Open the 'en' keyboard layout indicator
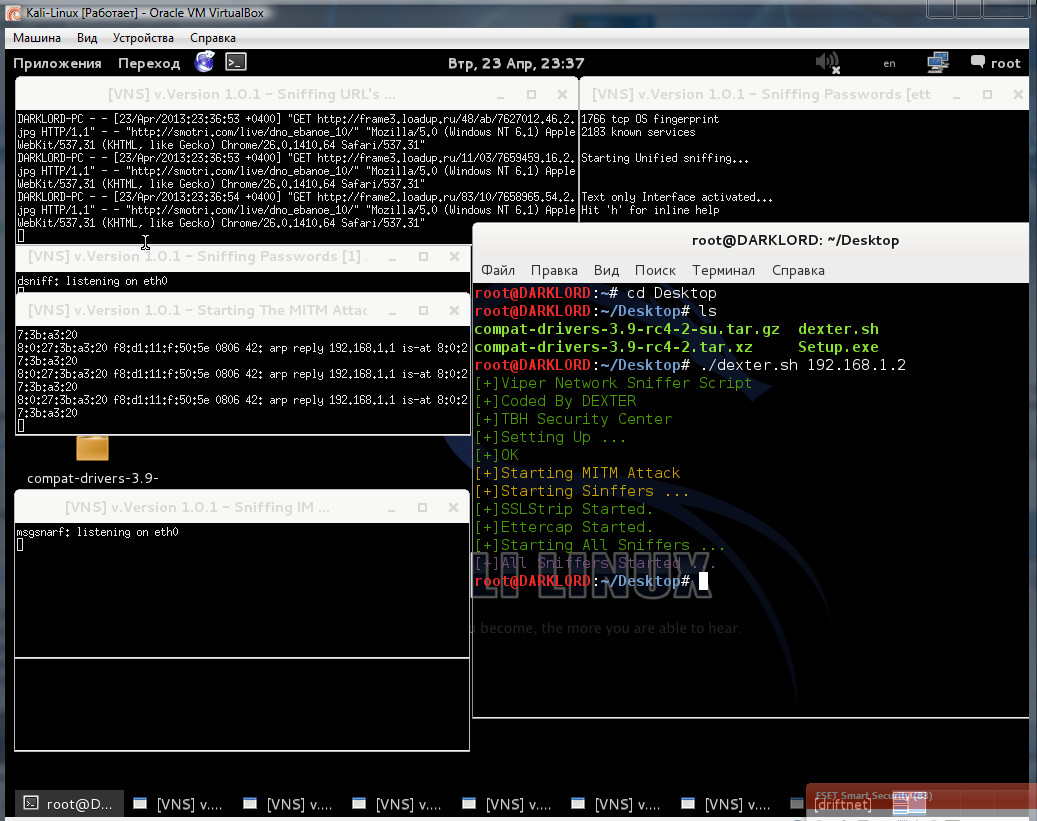 click(889, 64)
